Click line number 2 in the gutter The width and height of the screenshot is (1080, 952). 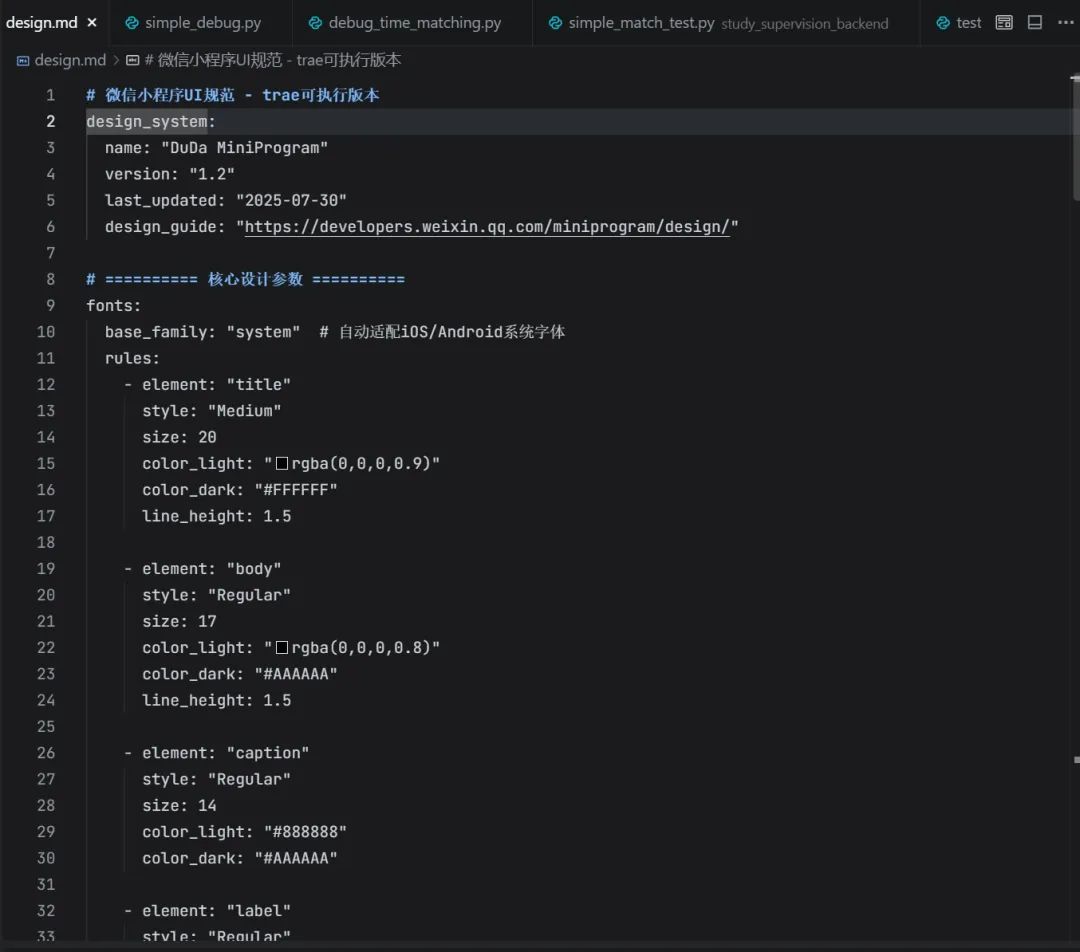pos(50,121)
